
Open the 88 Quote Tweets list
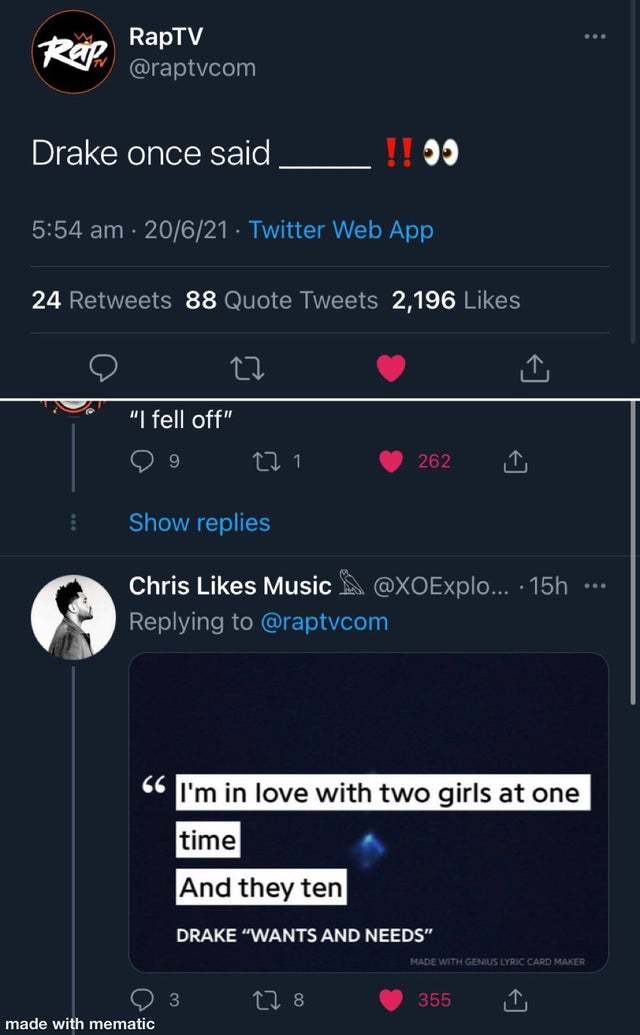[x=282, y=300]
